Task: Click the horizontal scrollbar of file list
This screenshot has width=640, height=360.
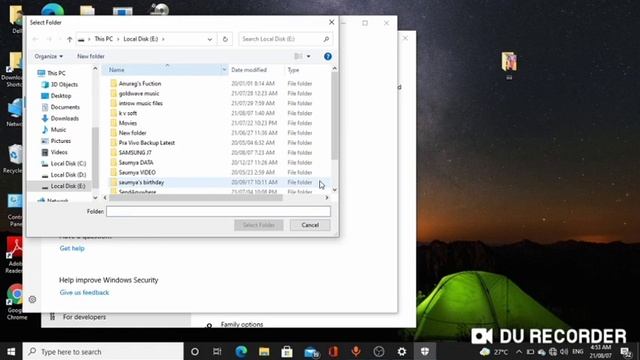Action: [x=196, y=198]
